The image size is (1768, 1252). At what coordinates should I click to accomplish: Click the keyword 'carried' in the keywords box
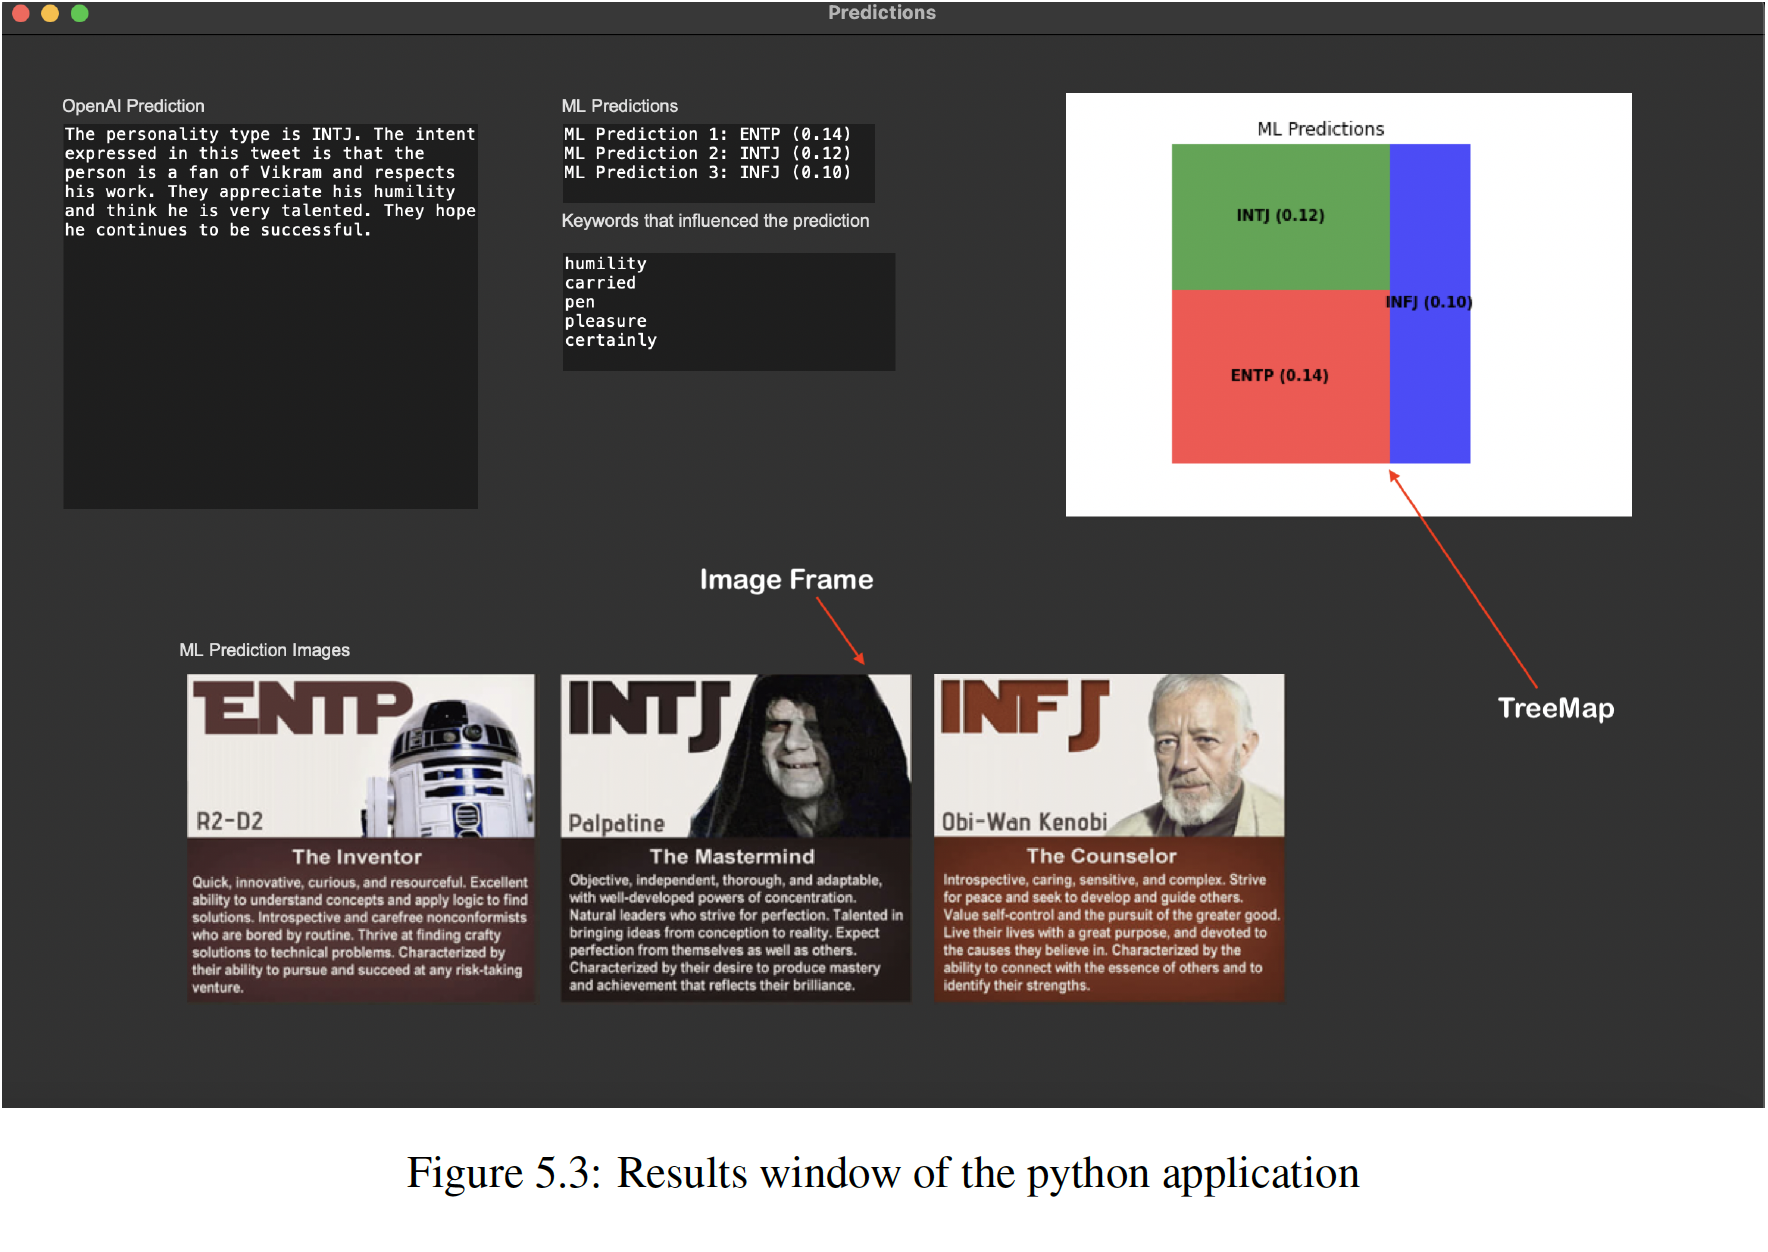pyautogui.click(x=600, y=282)
